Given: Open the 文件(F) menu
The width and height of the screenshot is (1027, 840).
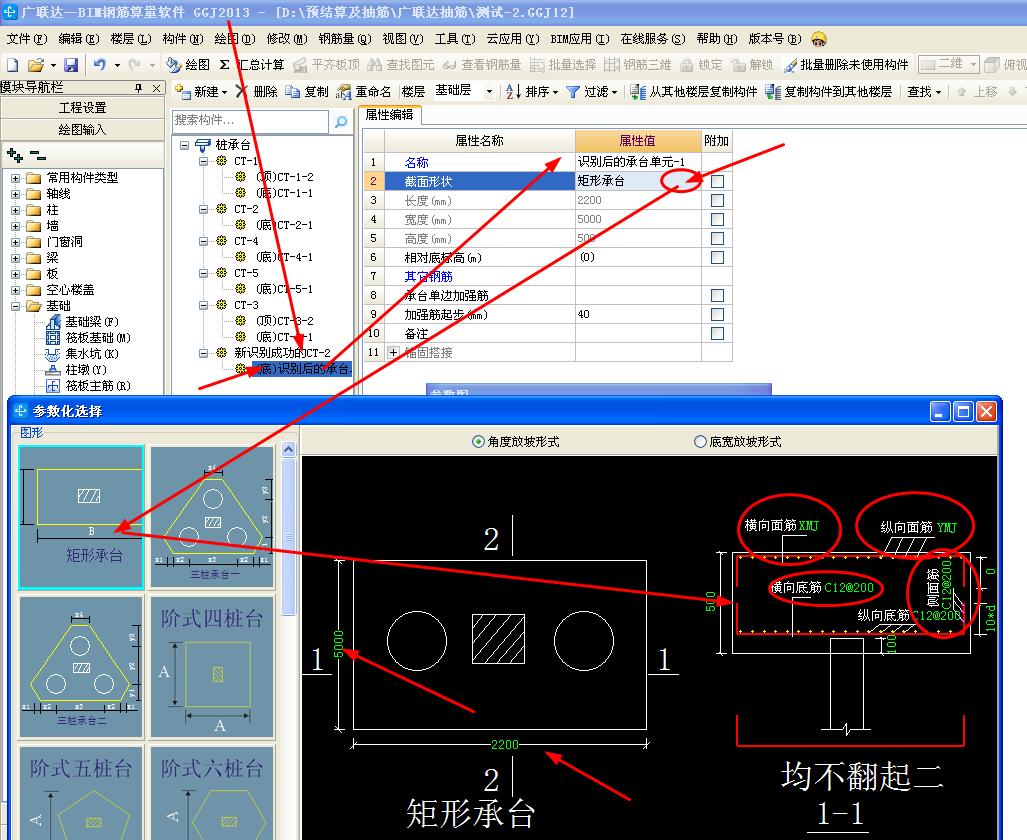Looking at the screenshot, I should pos(26,39).
